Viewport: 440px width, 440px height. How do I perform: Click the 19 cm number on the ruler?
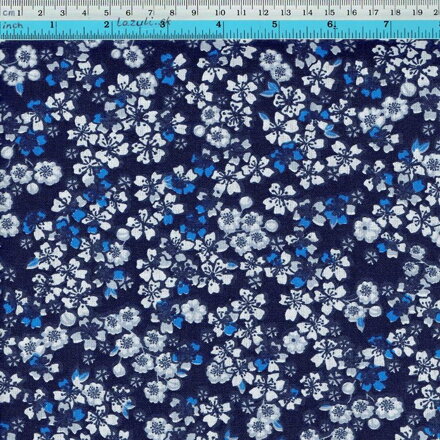pos(417,13)
